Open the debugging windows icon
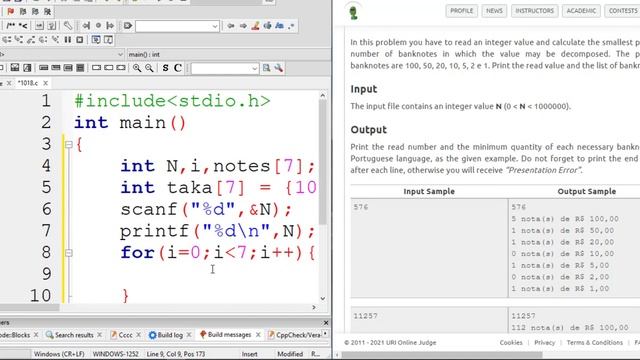The width and height of the screenshot is (640, 360). 96,40
